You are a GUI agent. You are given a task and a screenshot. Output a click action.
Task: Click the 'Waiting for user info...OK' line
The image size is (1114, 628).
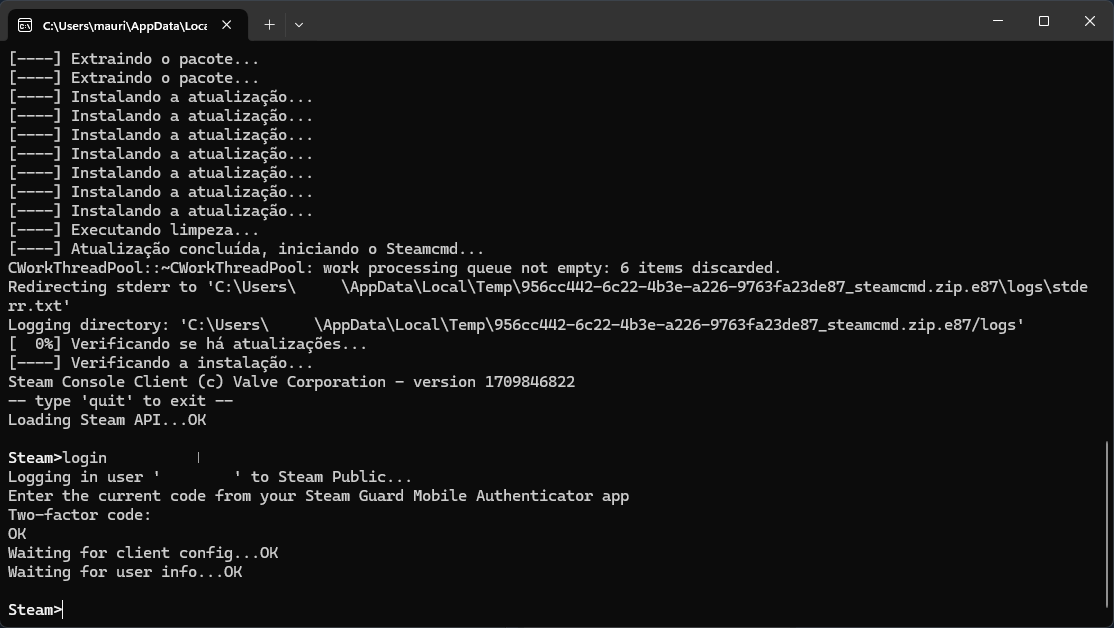(x=125, y=572)
